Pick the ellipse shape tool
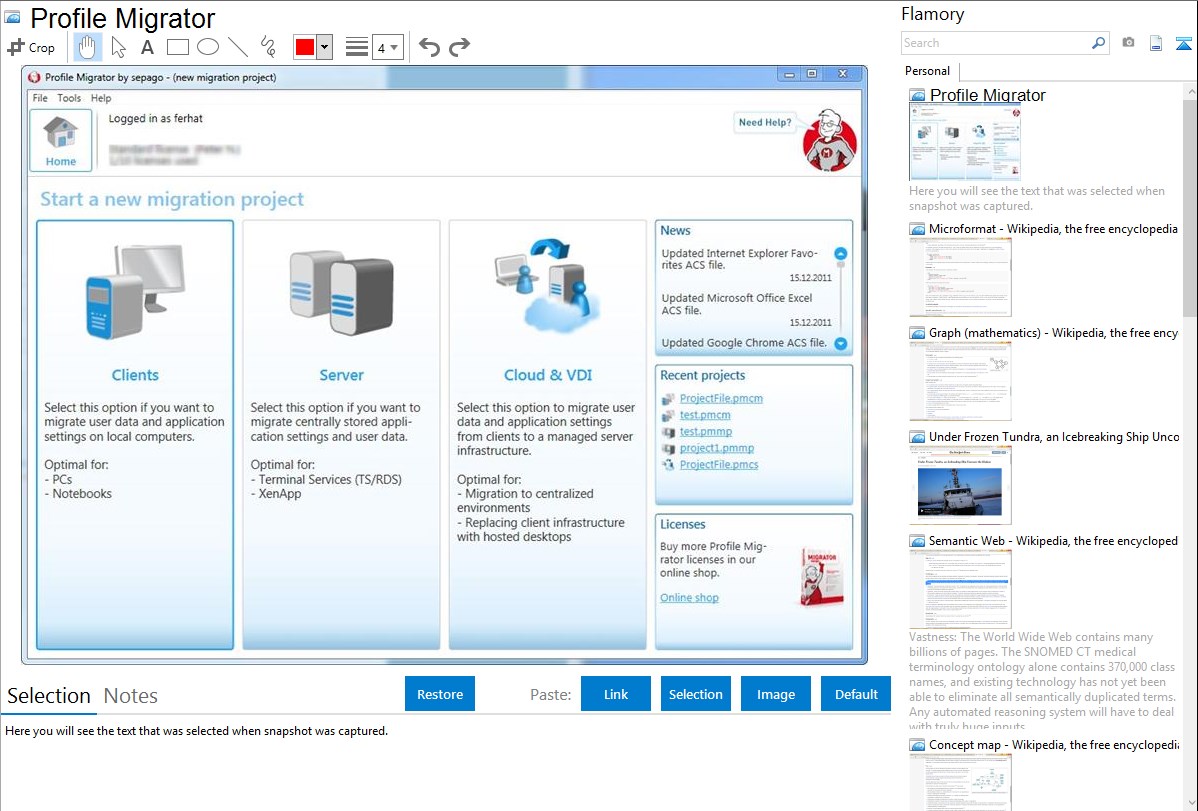This screenshot has height=811, width=1198. (208, 47)
